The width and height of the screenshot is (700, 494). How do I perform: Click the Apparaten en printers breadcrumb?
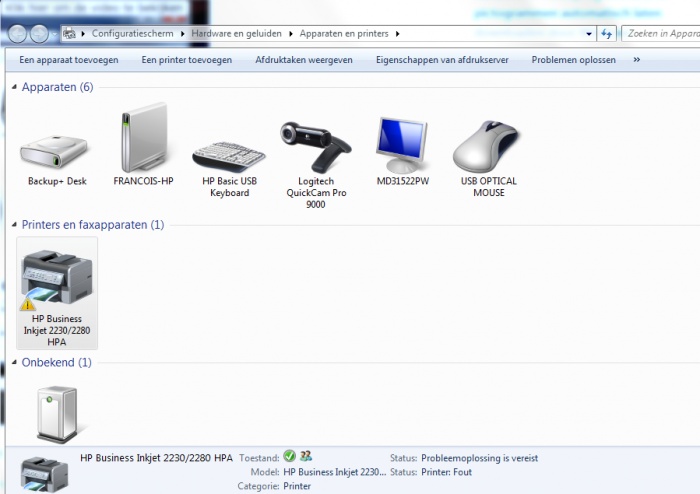tap(344, 33)
